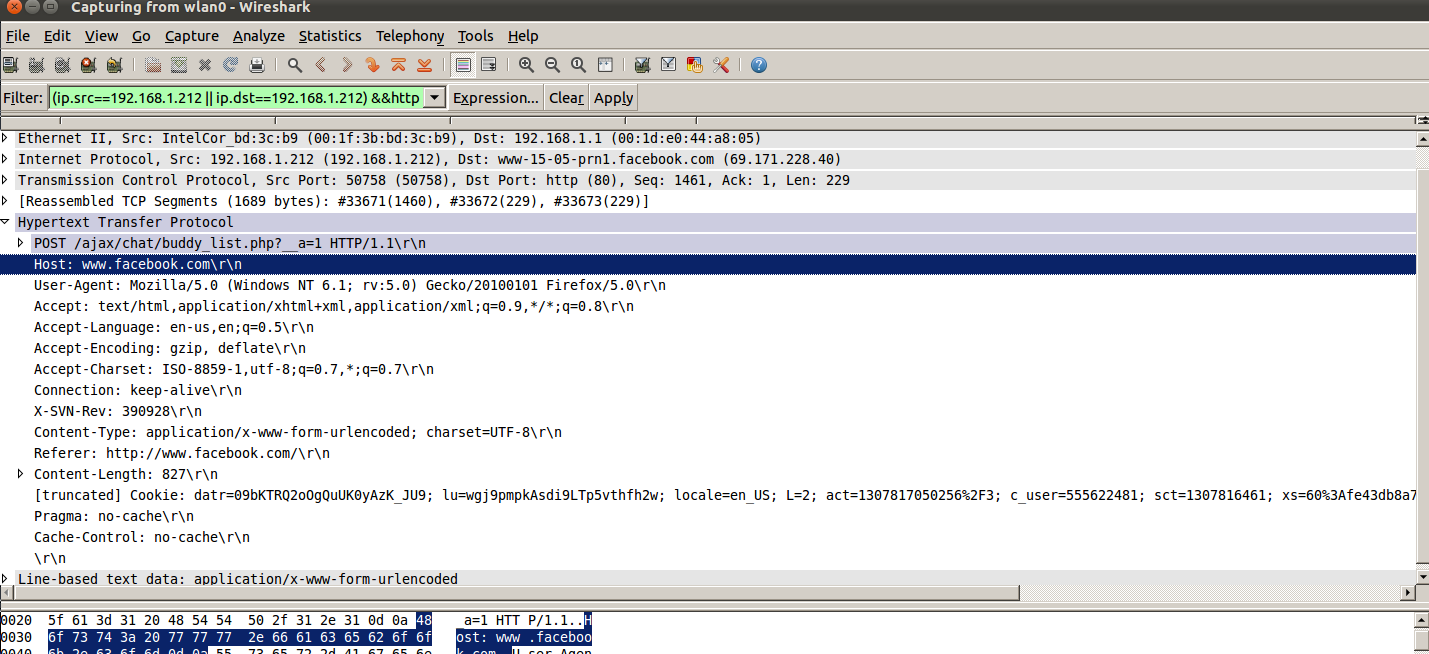Open coloring rules icon
Screen dimensions: 1429x654
click(694, 65)
